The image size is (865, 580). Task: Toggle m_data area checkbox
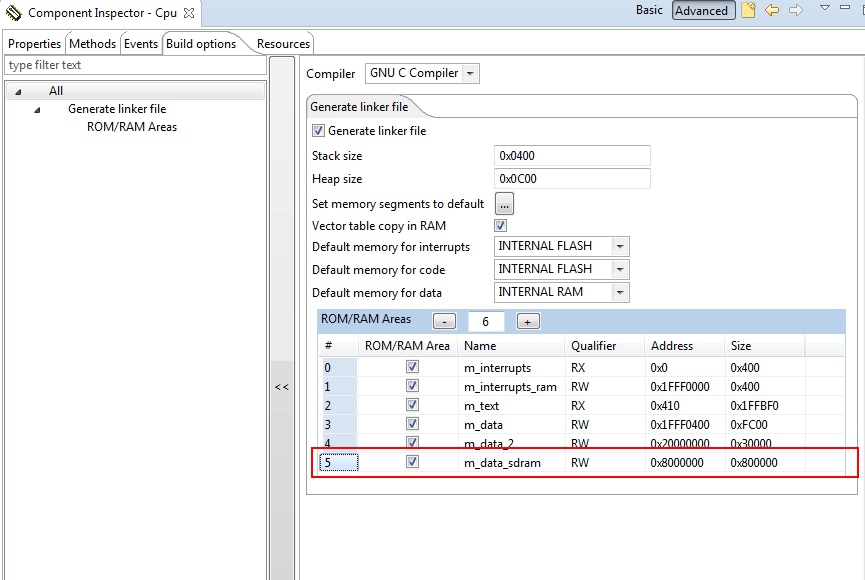click(412, 424)
